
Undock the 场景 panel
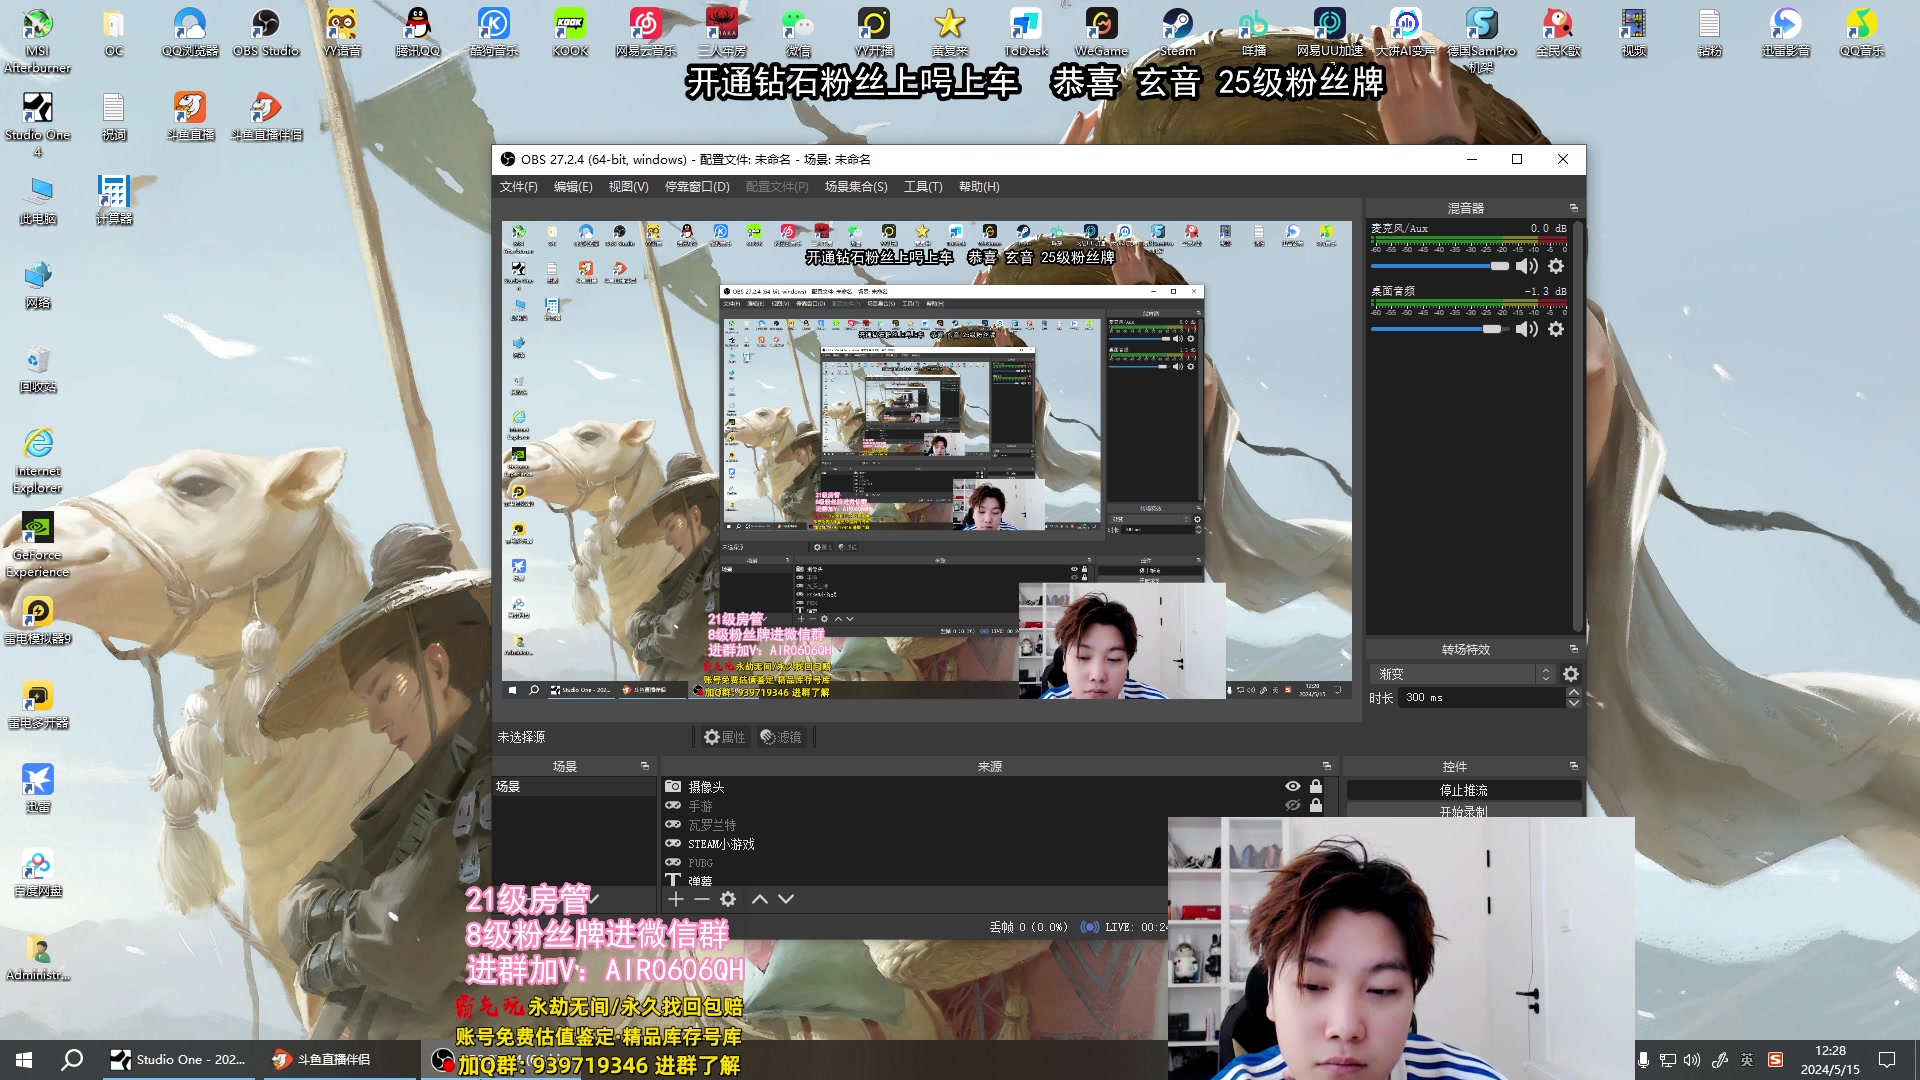click(645, 766)
